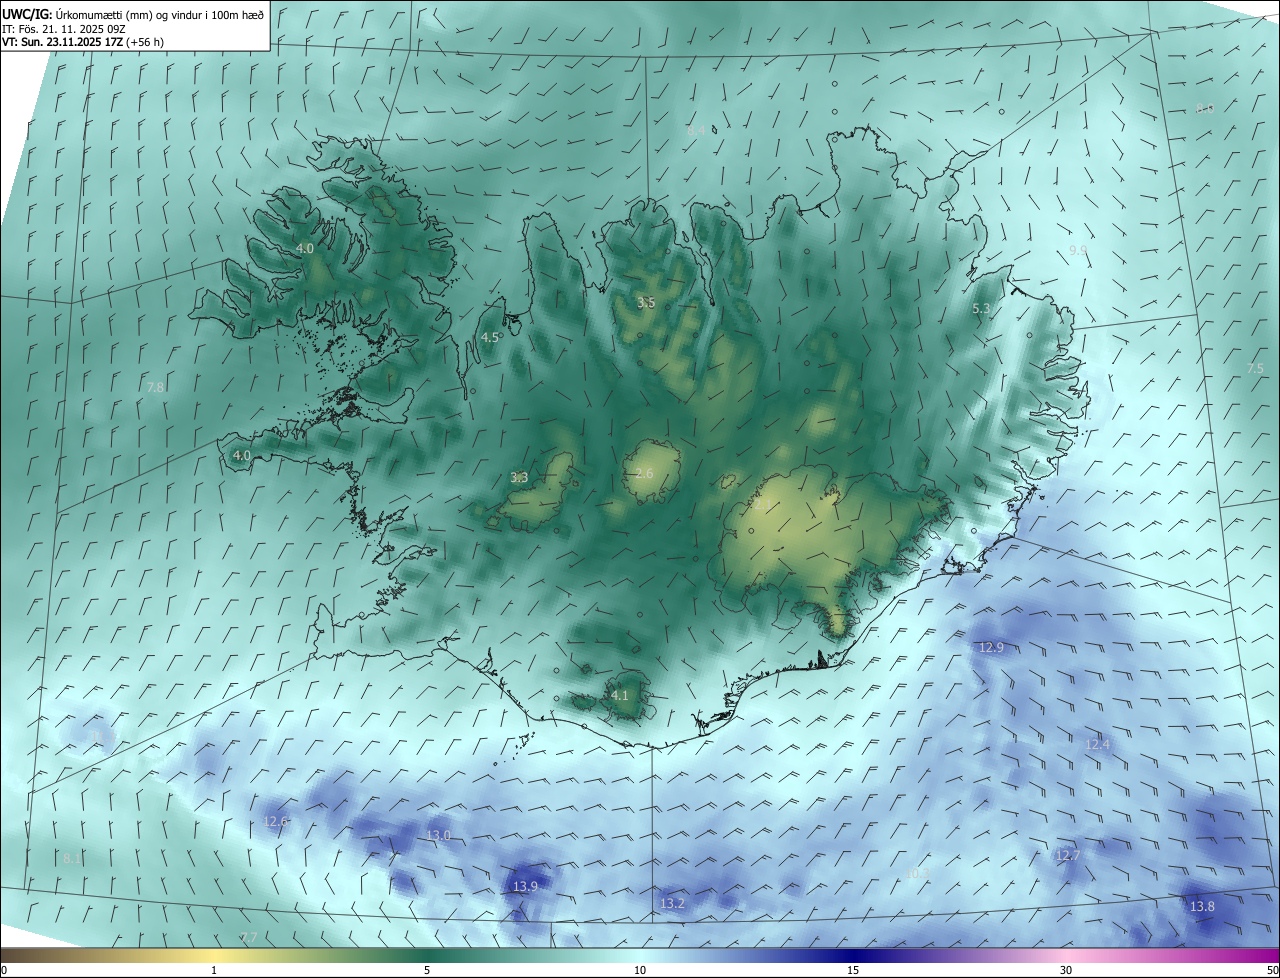Viewport: 1280px width, 978px height.
Task: Click the 13.8 value label
Action: [x=1202, y=906]
